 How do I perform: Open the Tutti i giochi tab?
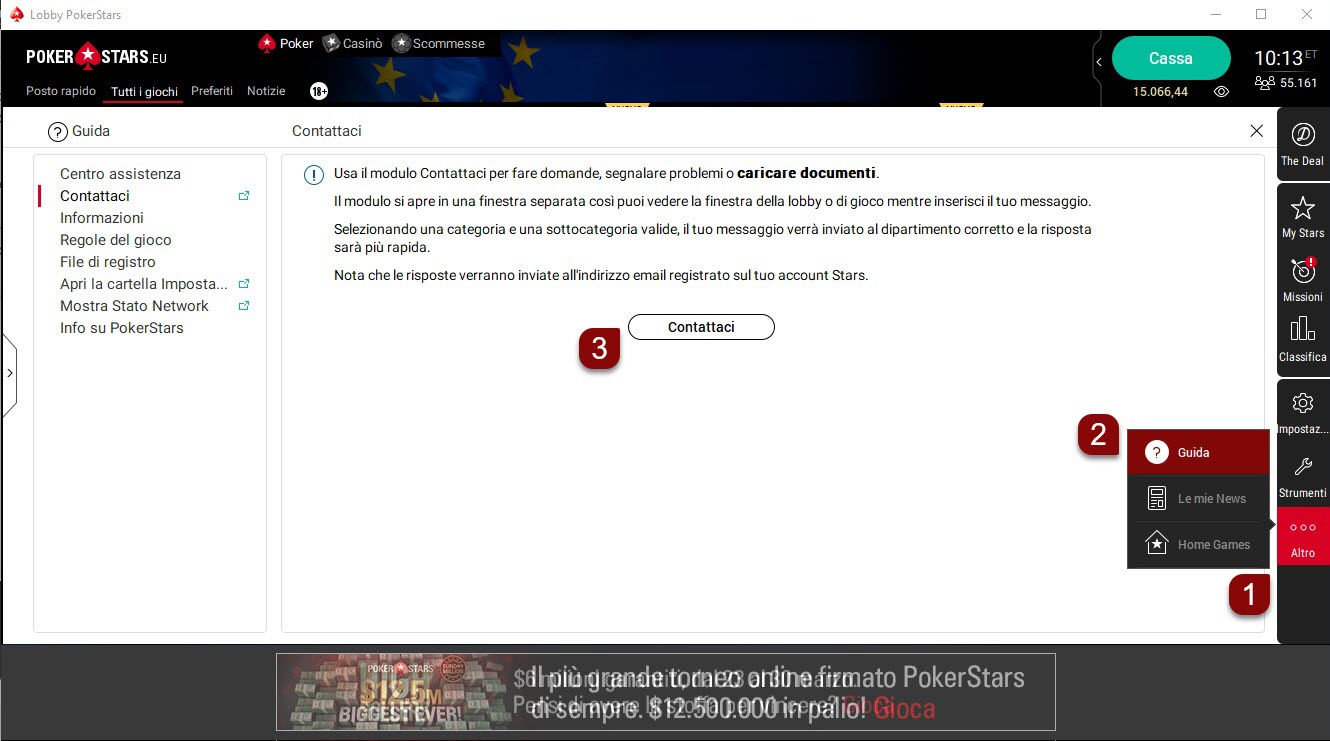(145, 92)
